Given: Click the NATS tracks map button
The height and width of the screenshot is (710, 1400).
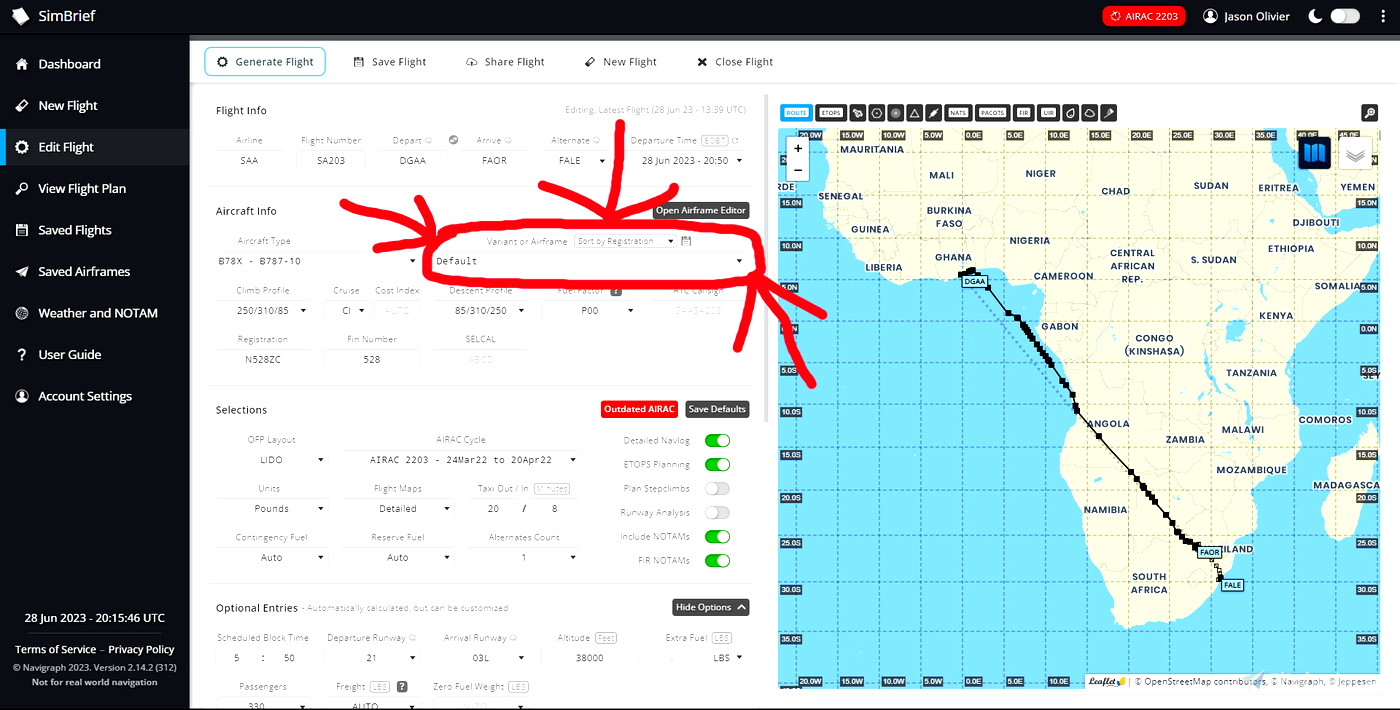Looking at the screenshot, I should (x=959, y=113).
